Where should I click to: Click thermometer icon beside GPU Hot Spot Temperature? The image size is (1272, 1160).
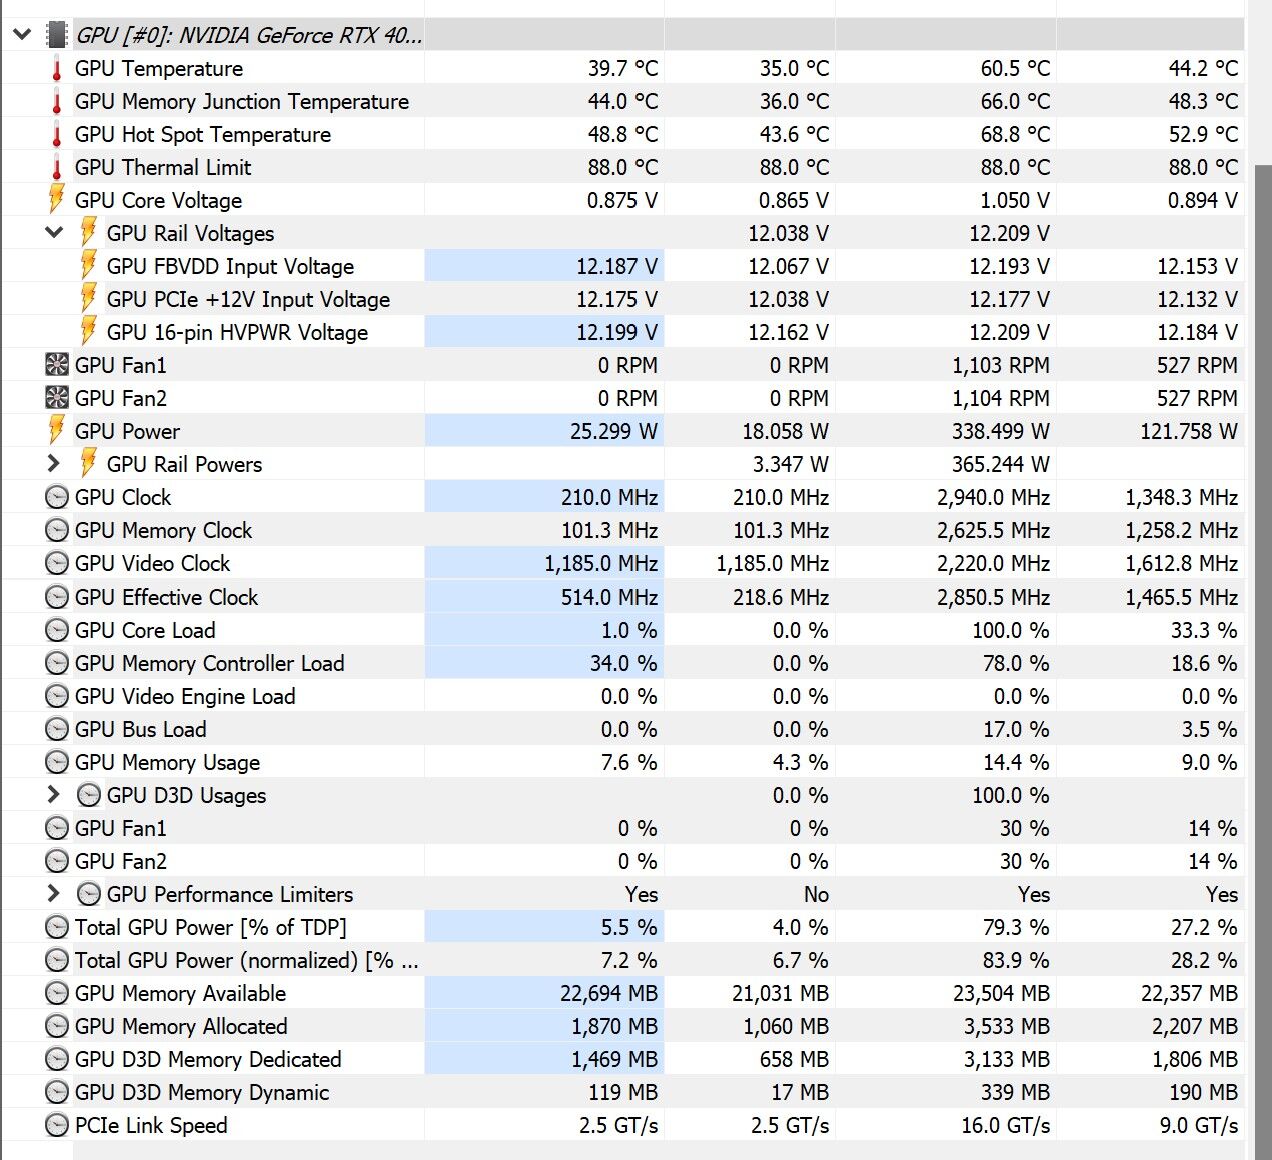pos(57,135)
